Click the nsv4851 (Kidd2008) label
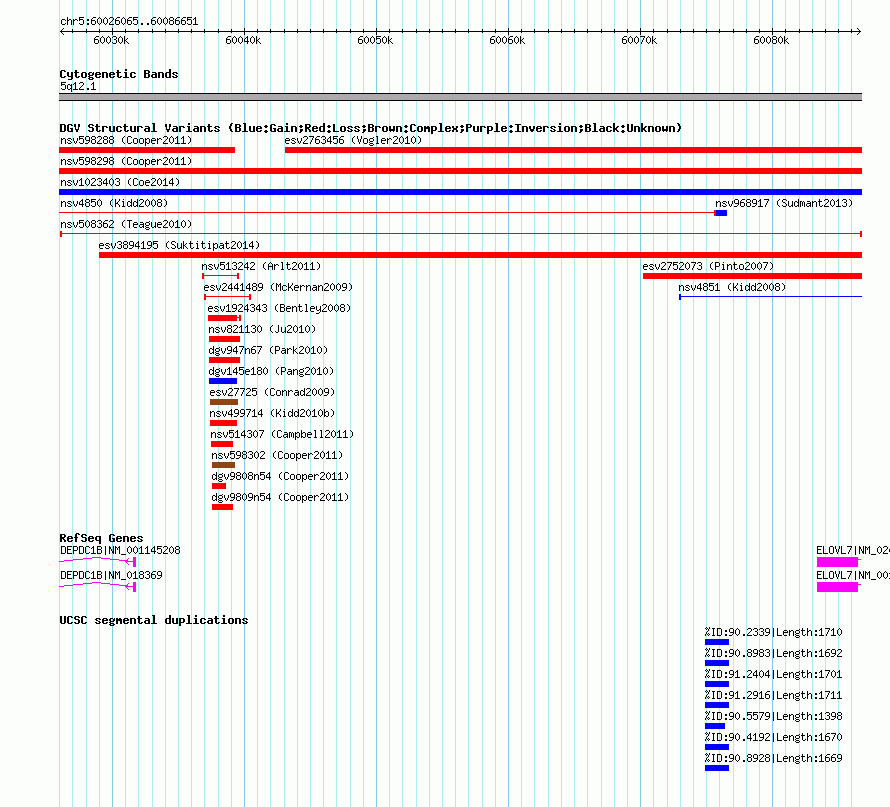Image resolution: width=890 pixels, height=807 pixels. click(x=732, y=287)
